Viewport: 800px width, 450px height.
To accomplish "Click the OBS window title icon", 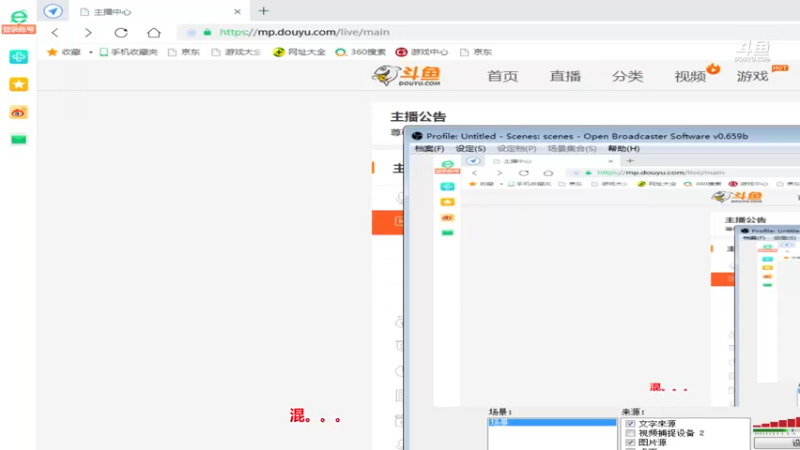I will 417,136.
